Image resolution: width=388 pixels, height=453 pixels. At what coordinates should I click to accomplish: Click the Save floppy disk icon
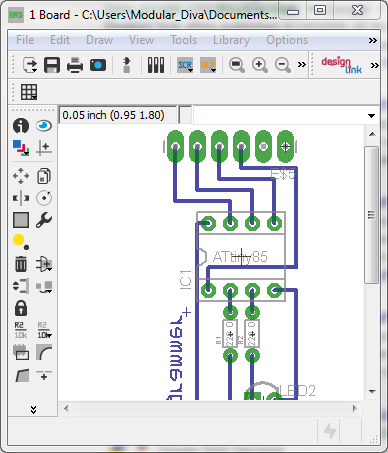click(x=52, y=65)
